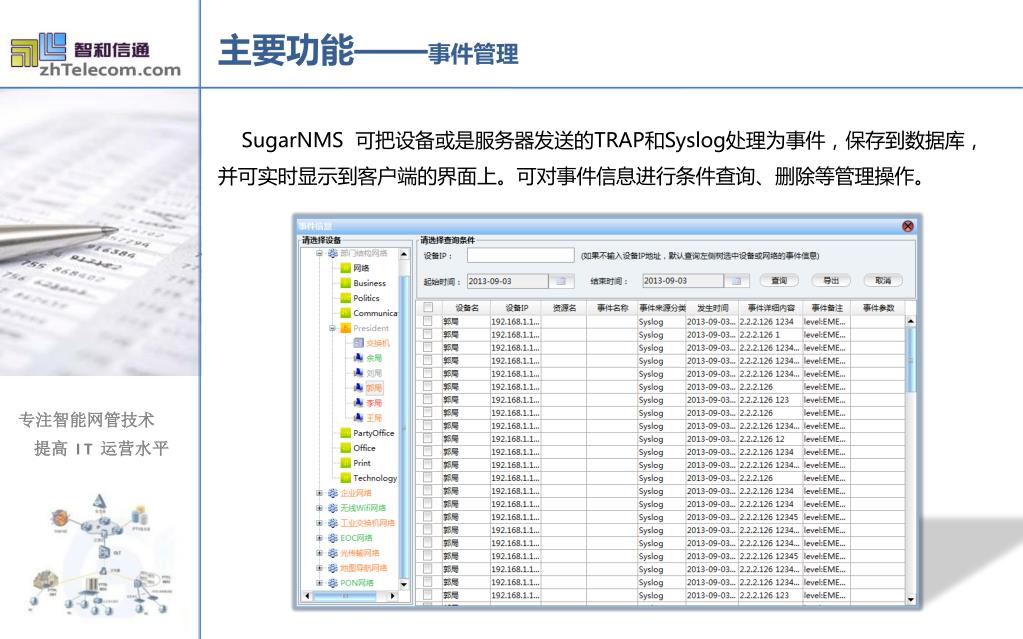Click the device tree scroll-right arrow

click(392, 596)
